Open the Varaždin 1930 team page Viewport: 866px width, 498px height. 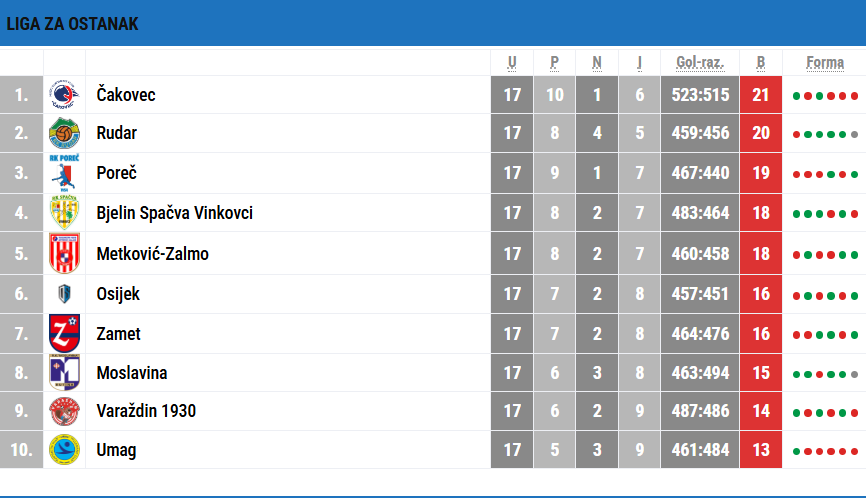146,411
